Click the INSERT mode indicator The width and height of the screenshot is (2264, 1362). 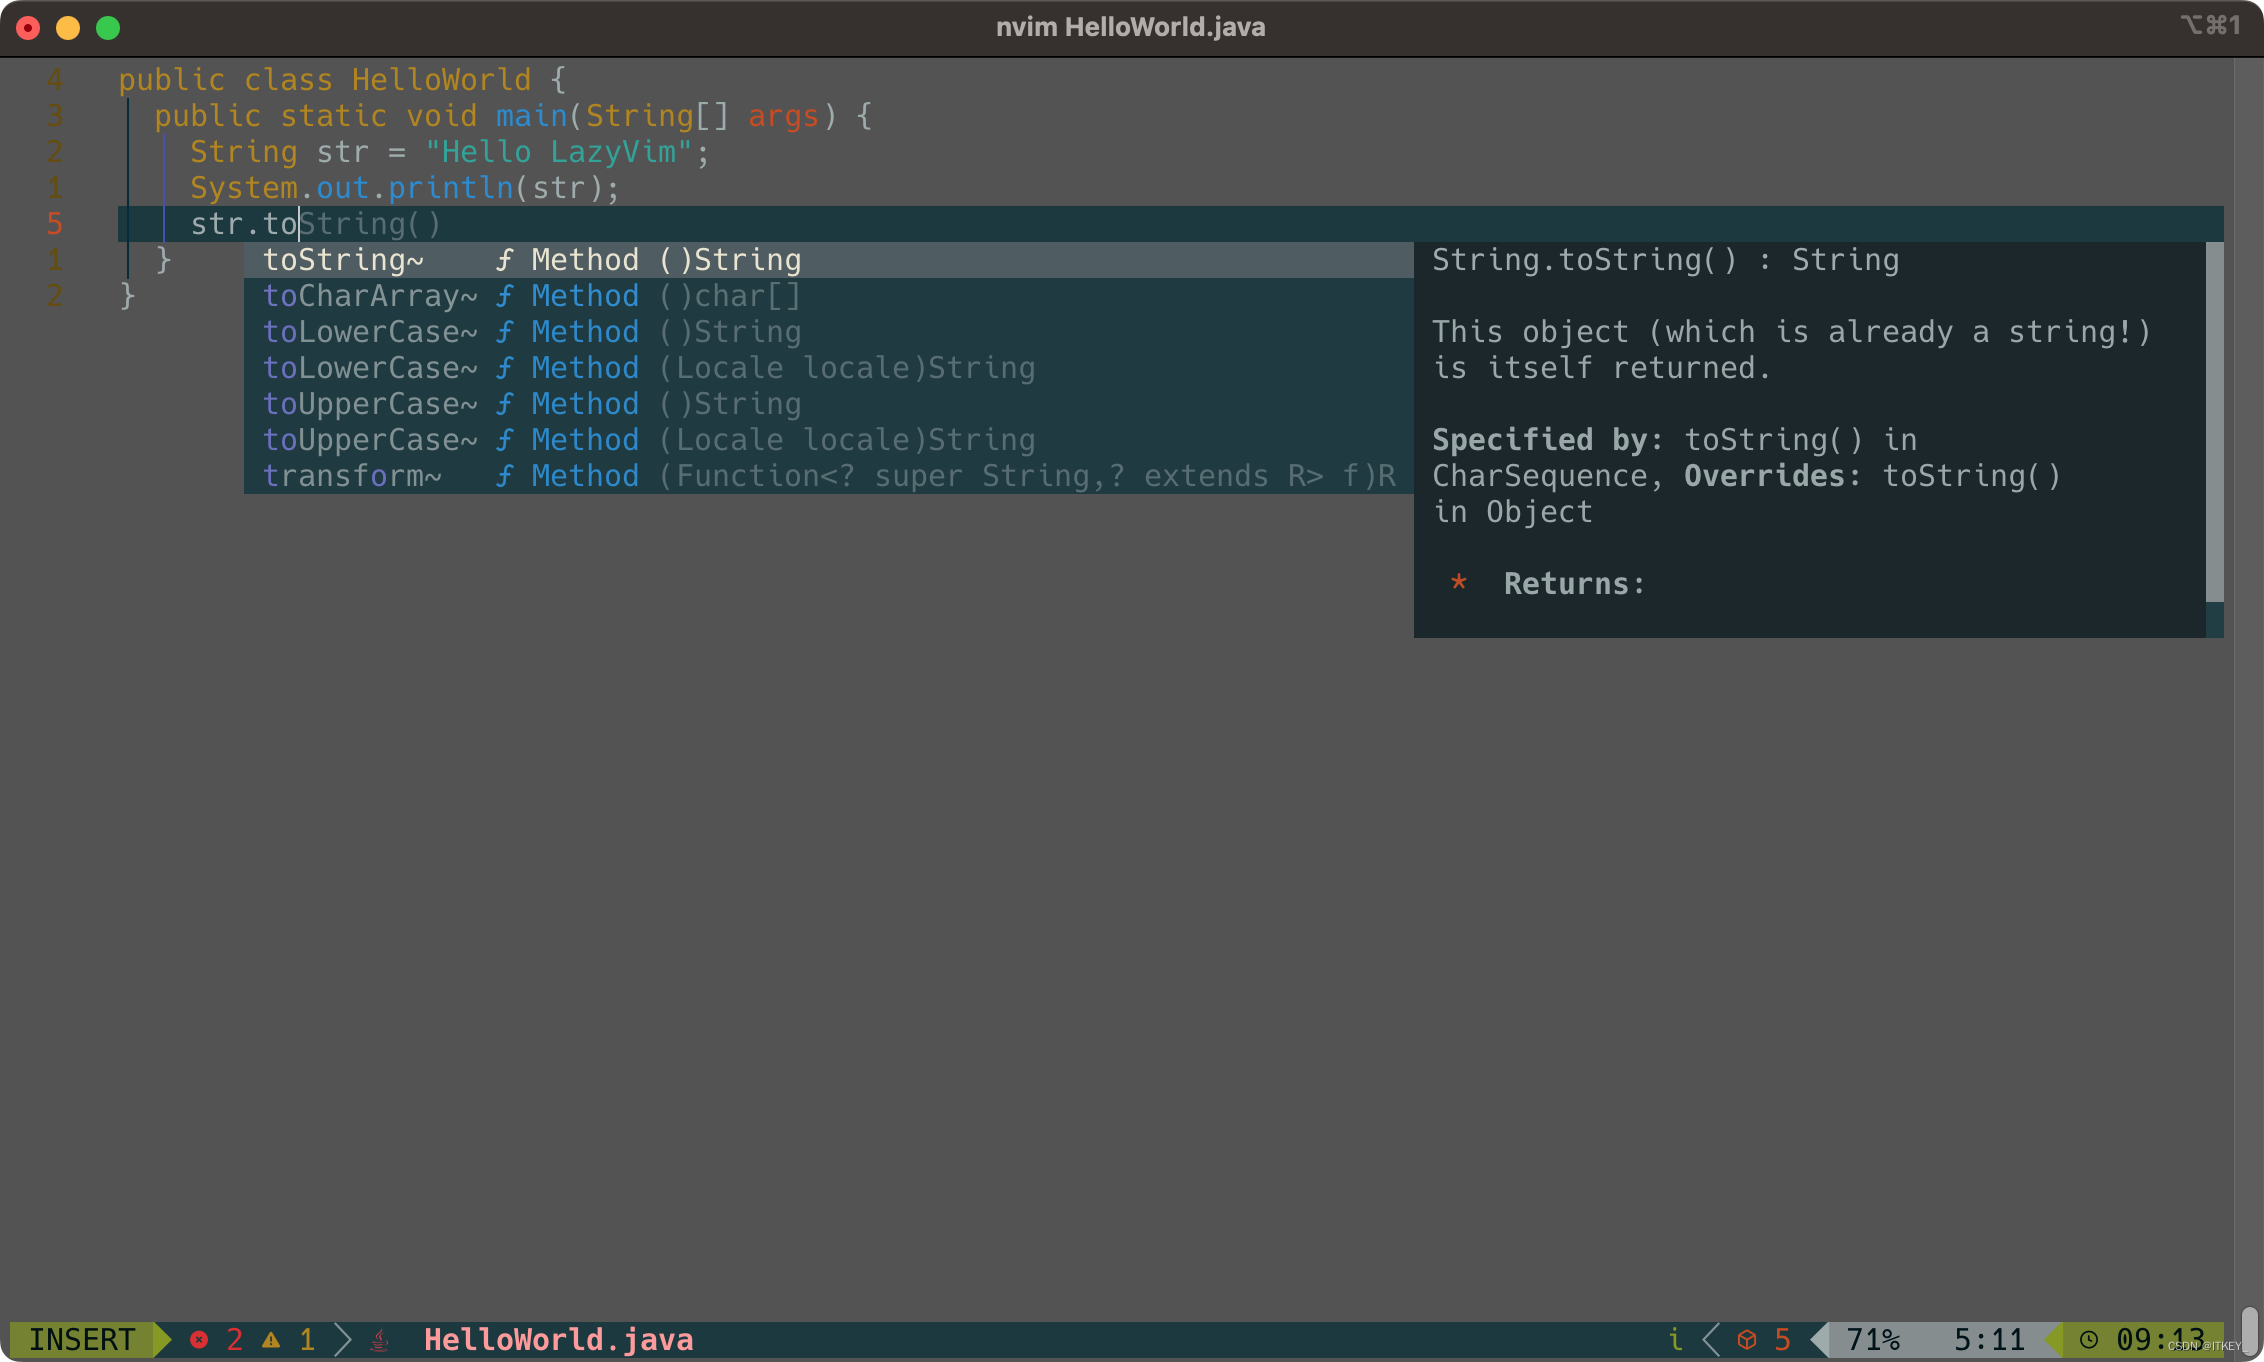pos(76,1339)
